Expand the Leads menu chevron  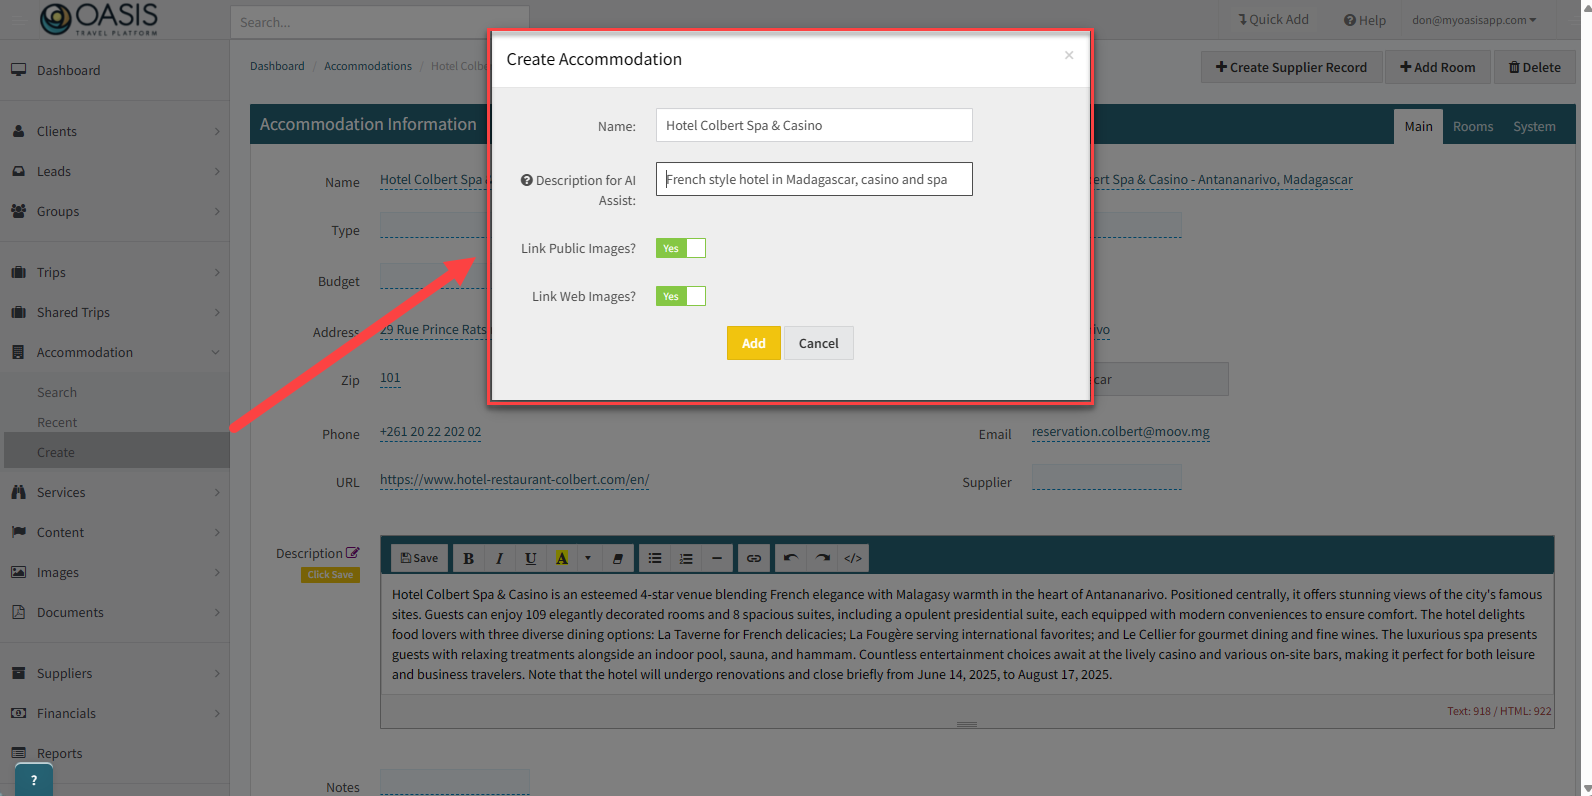point(217,171)
